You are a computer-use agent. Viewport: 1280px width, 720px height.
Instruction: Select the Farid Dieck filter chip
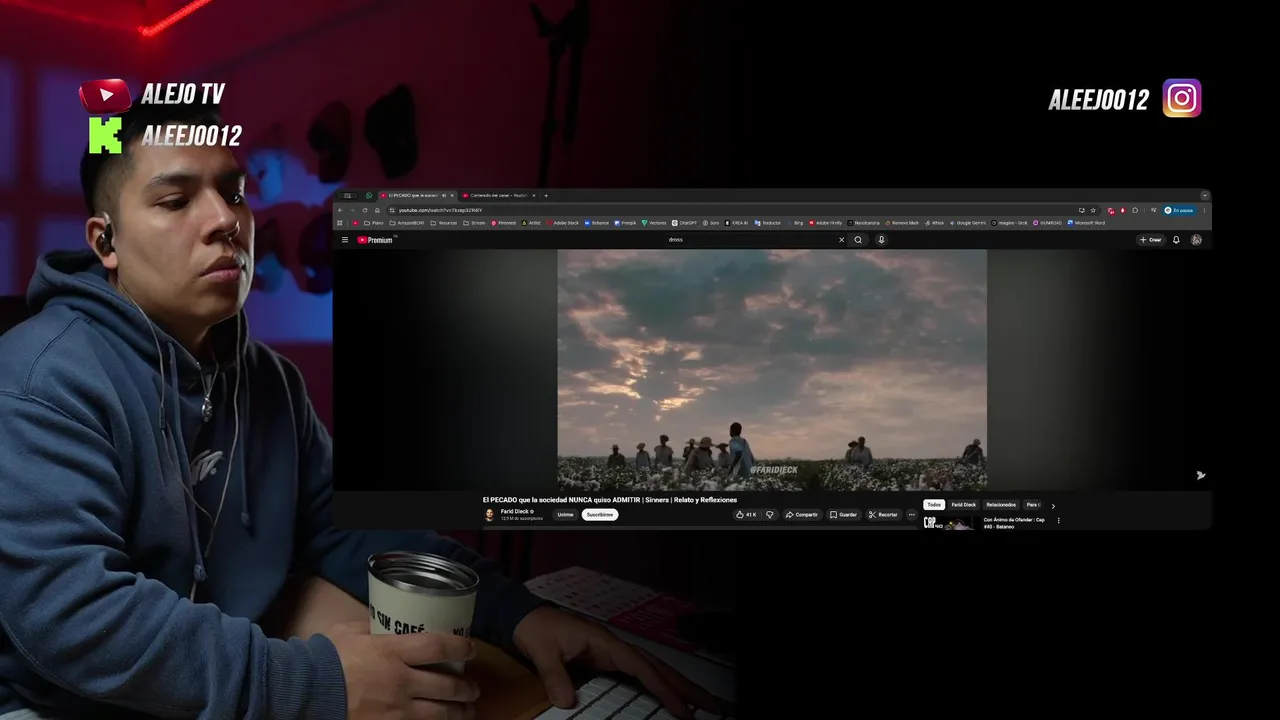point(964,505)
